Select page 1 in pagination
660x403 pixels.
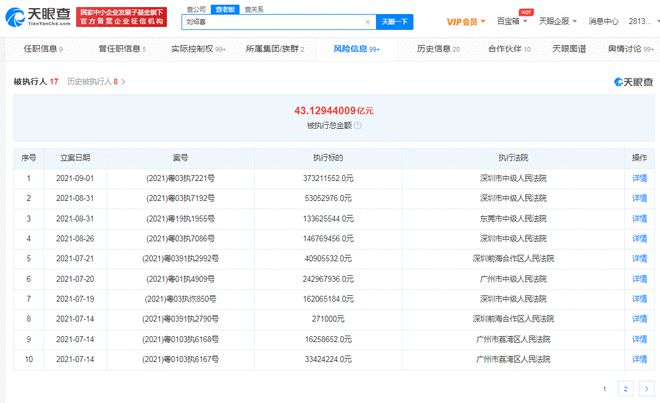pos(604,389)
